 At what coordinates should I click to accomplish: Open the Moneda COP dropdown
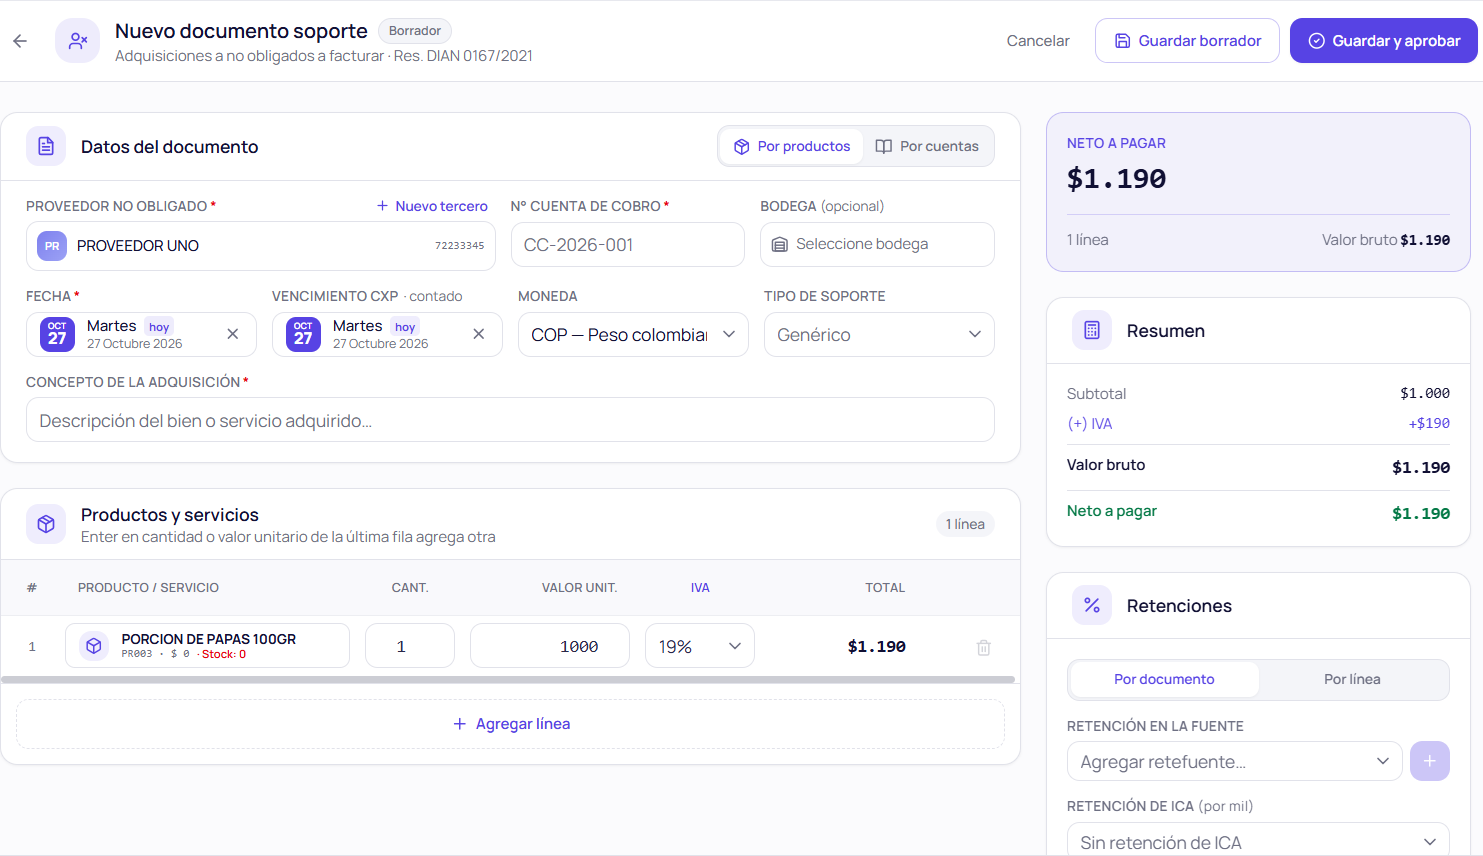tap(633, 335)
